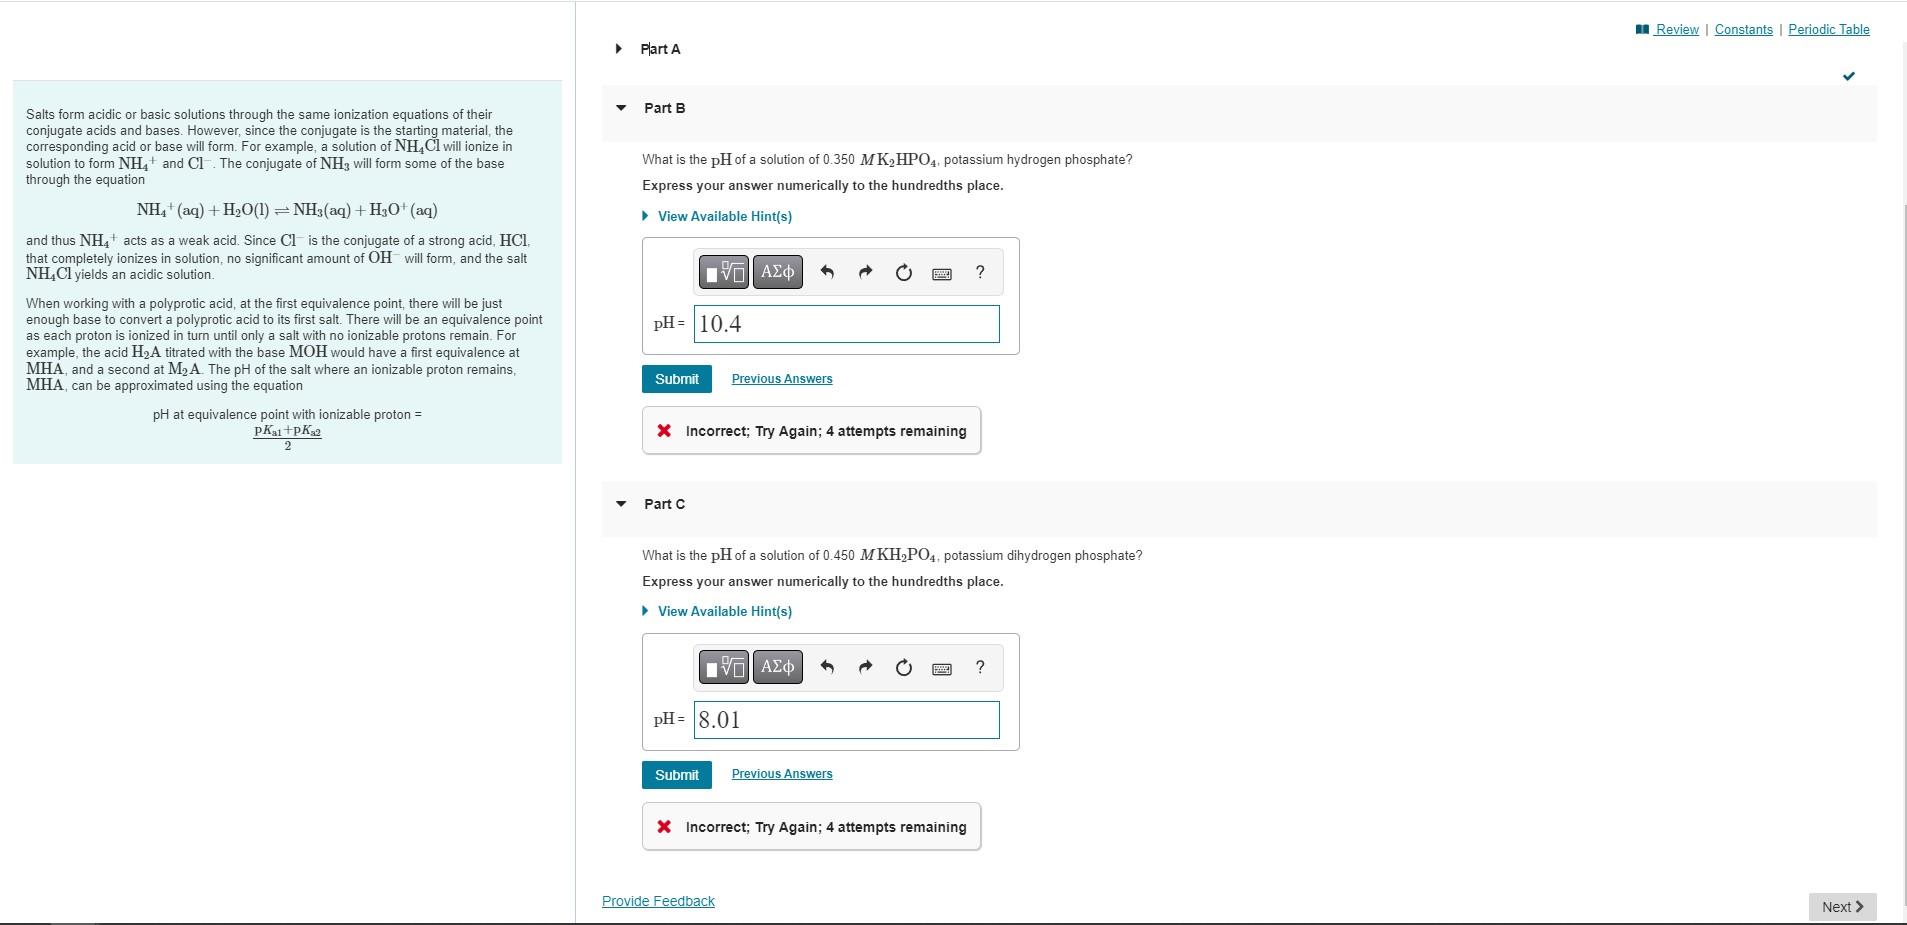Open keyboard shortcuts icon in Part C
The width and height of the screenshot is (1907, 925).
(x=942, y=668)
